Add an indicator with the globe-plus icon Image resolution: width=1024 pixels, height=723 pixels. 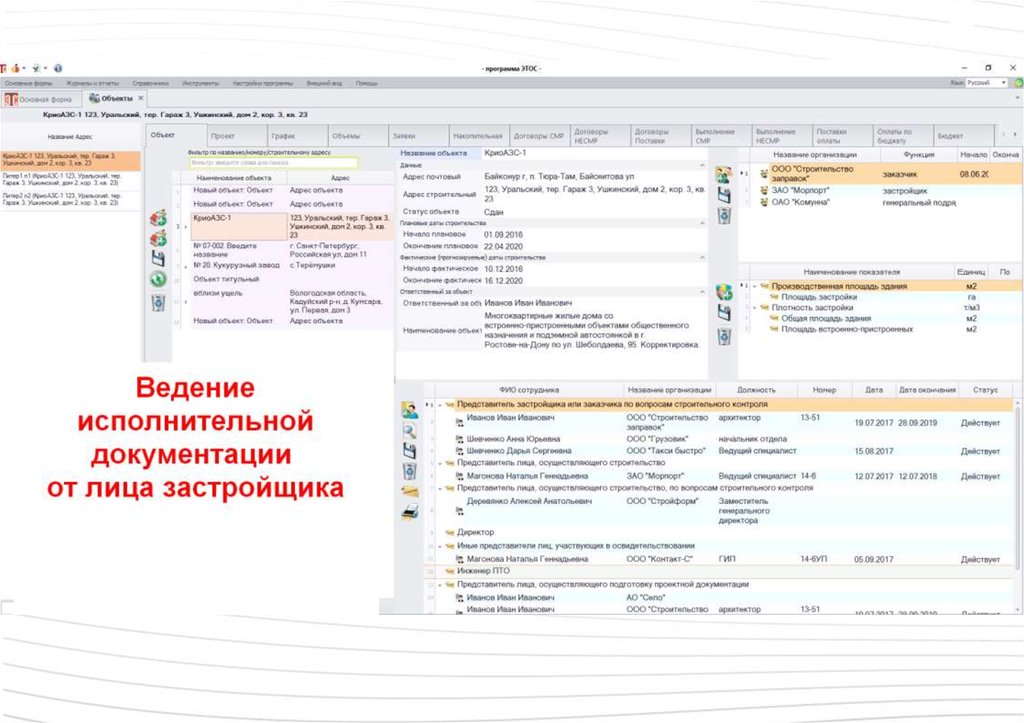pyautogui.click(x=724, y=292)
